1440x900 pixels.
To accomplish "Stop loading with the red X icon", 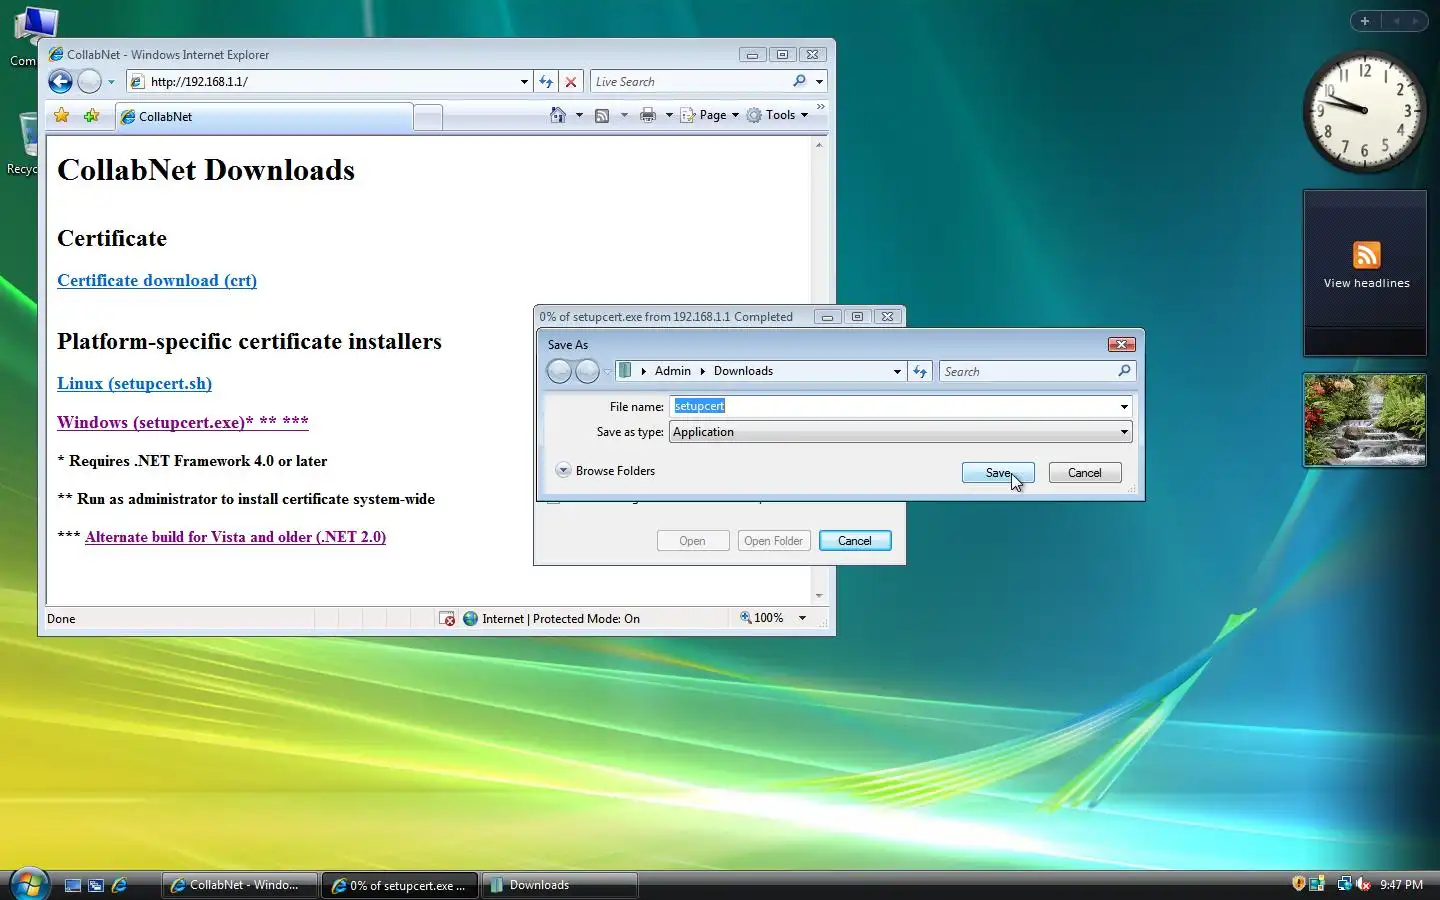I will tap(571, 82).
